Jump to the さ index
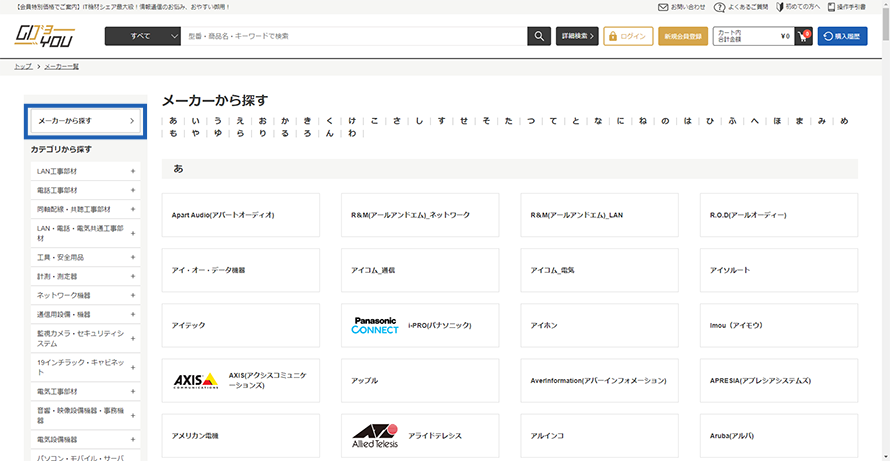 coord(397,121)
